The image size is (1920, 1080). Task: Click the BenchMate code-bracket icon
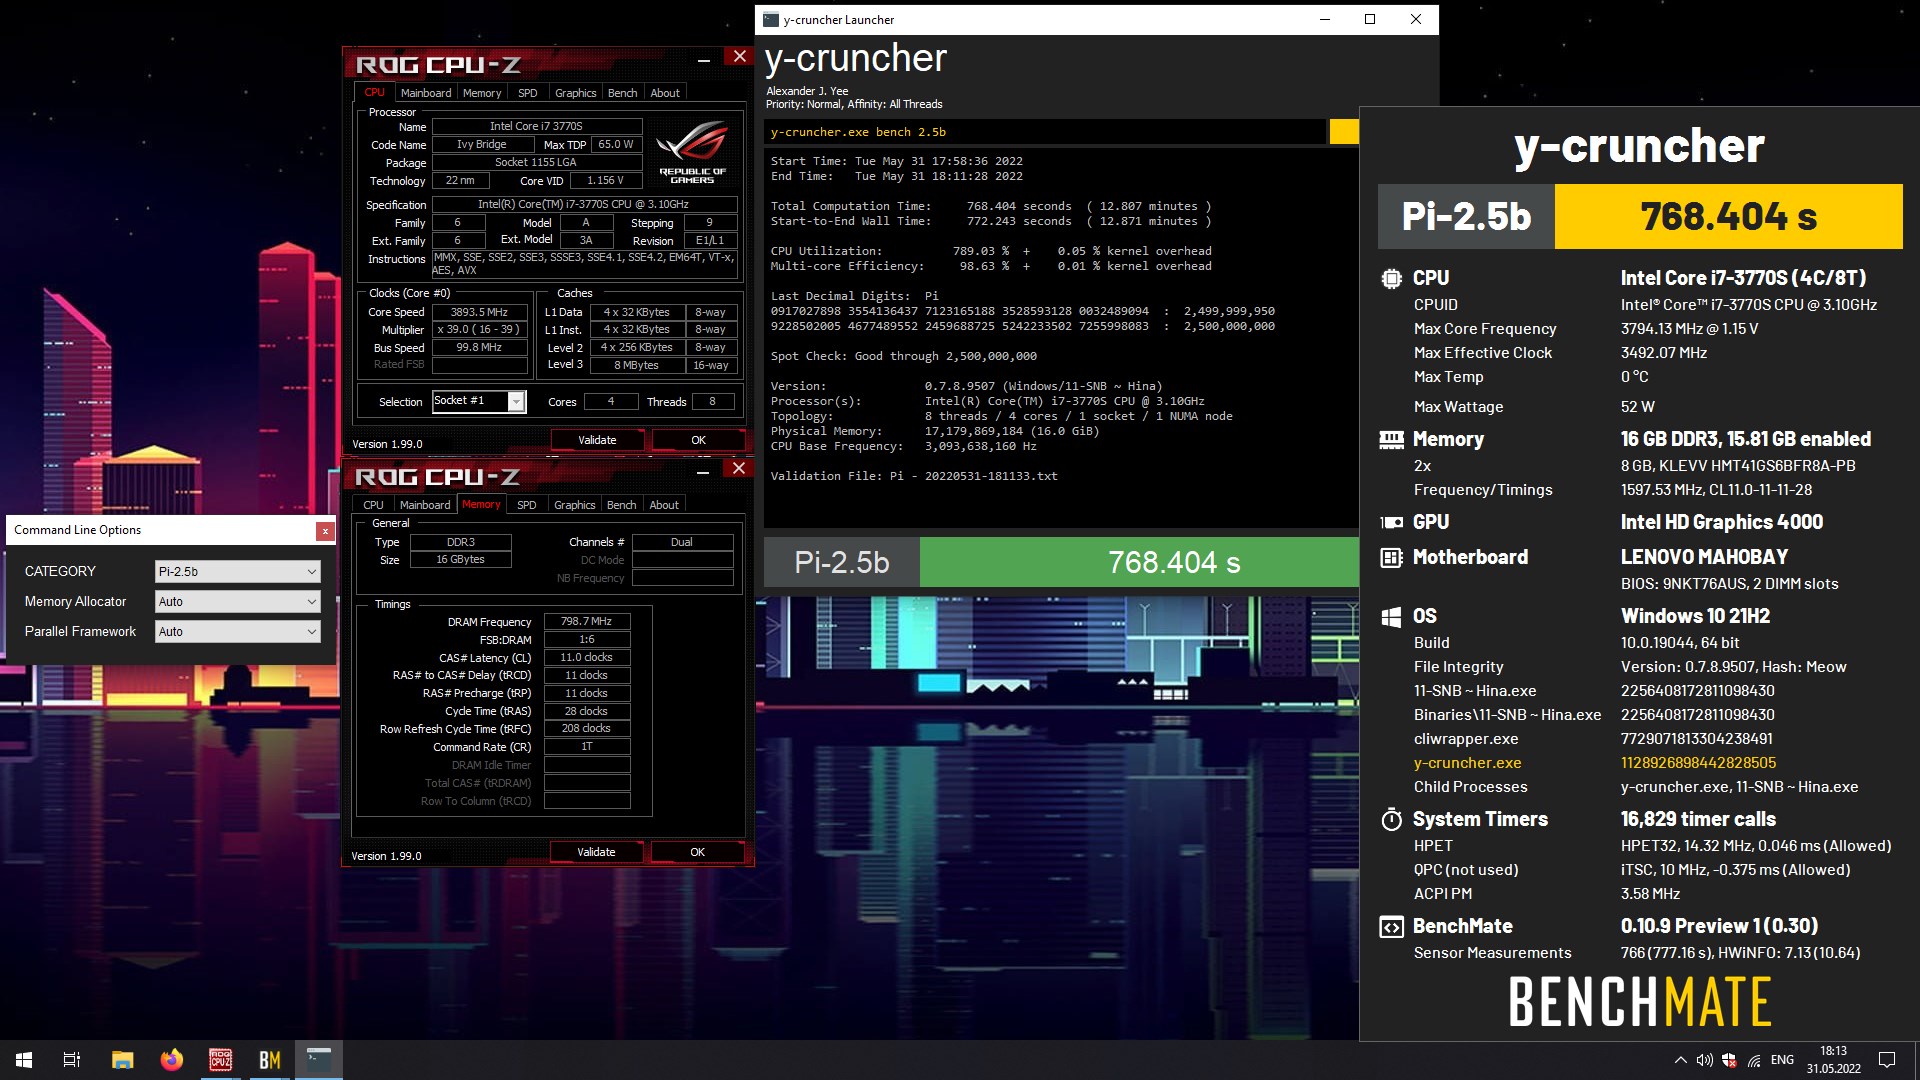(x=1391, y=927)
